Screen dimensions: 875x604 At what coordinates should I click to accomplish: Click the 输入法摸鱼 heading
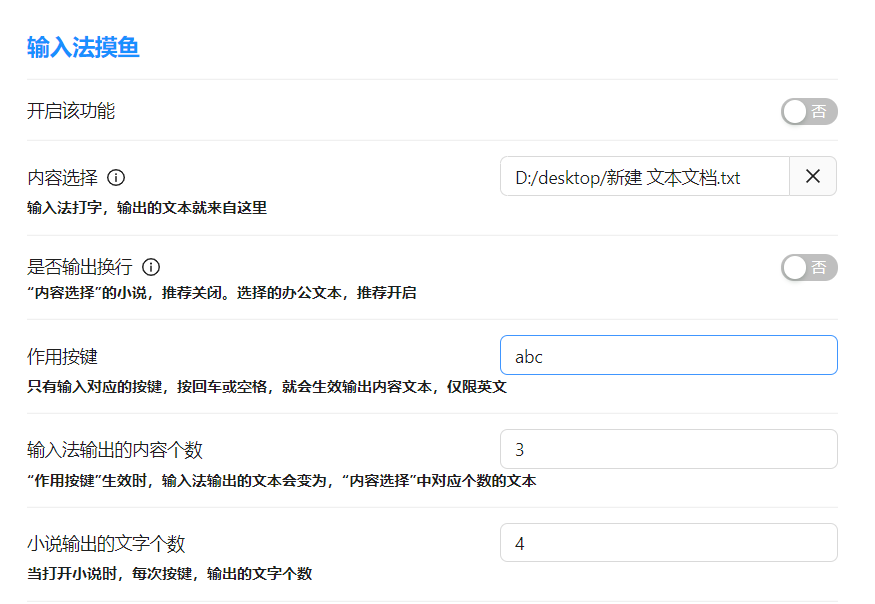[83, 47]
